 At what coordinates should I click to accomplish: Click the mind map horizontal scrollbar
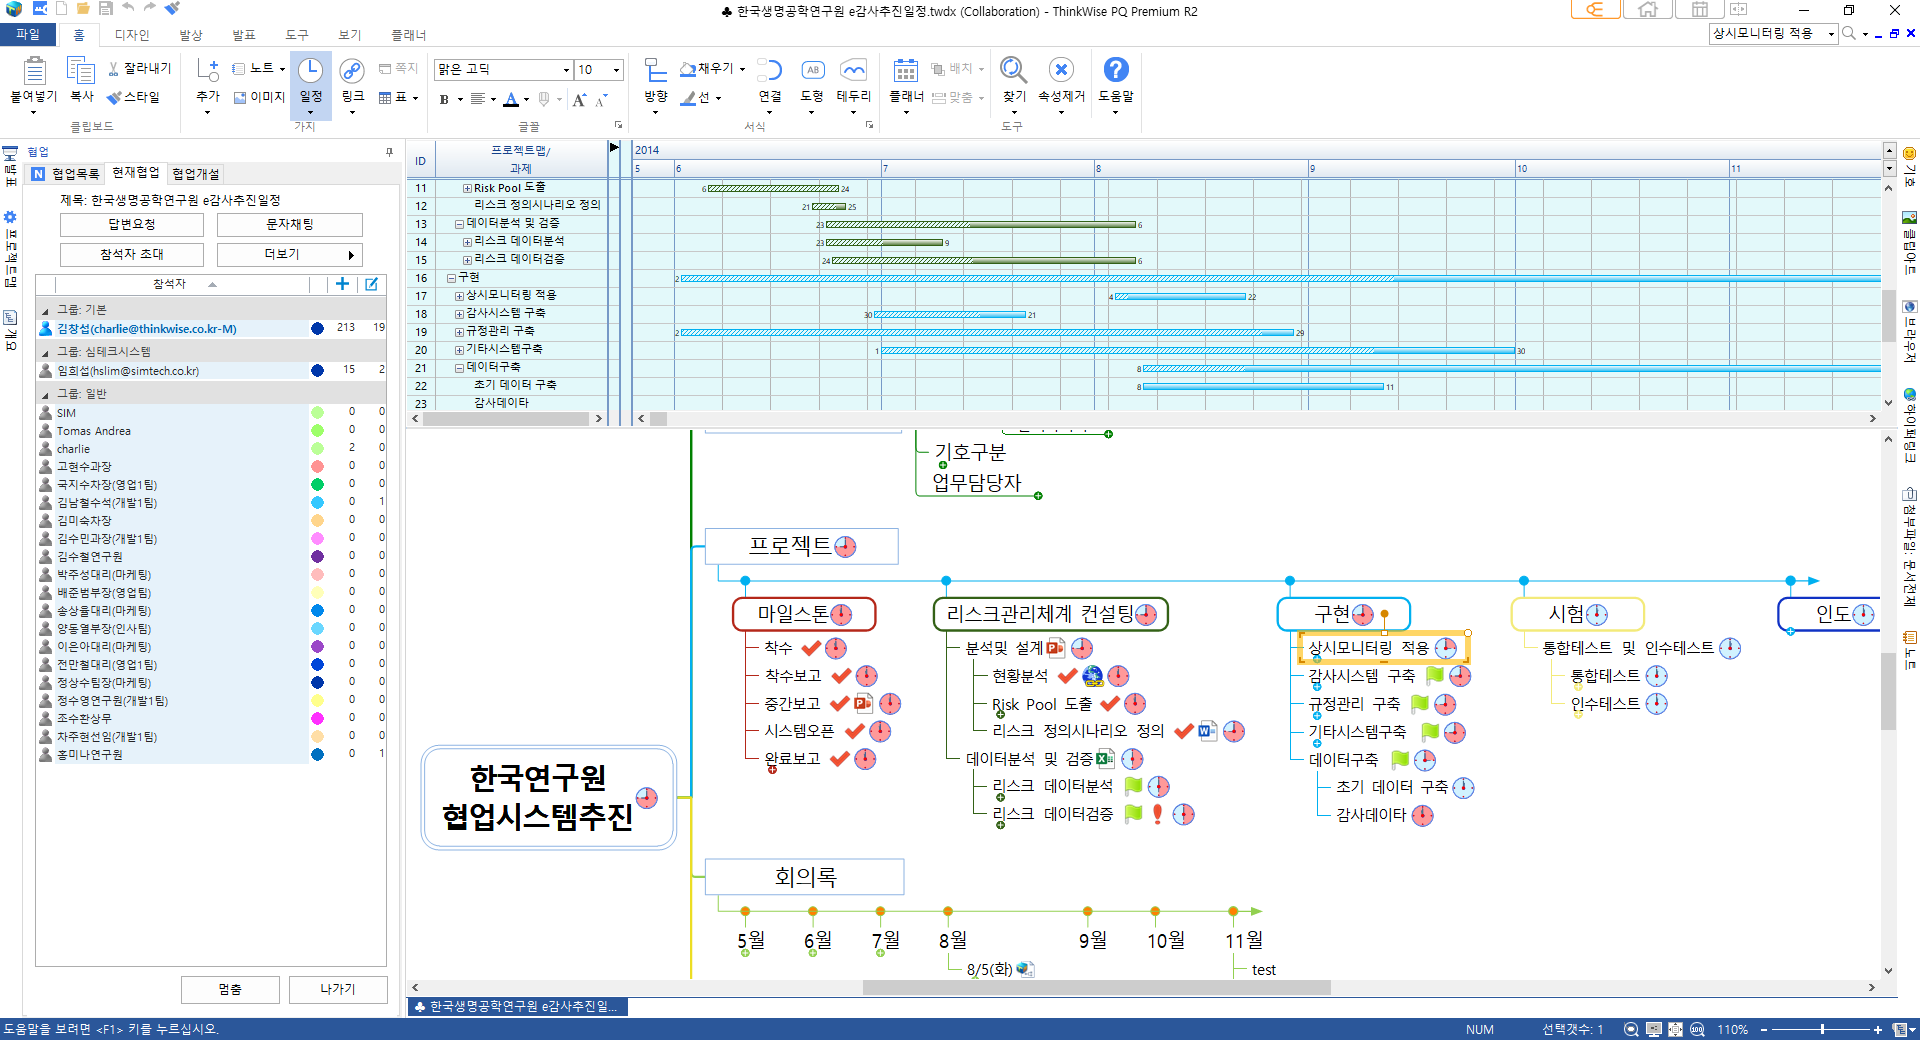(1096, 988)
